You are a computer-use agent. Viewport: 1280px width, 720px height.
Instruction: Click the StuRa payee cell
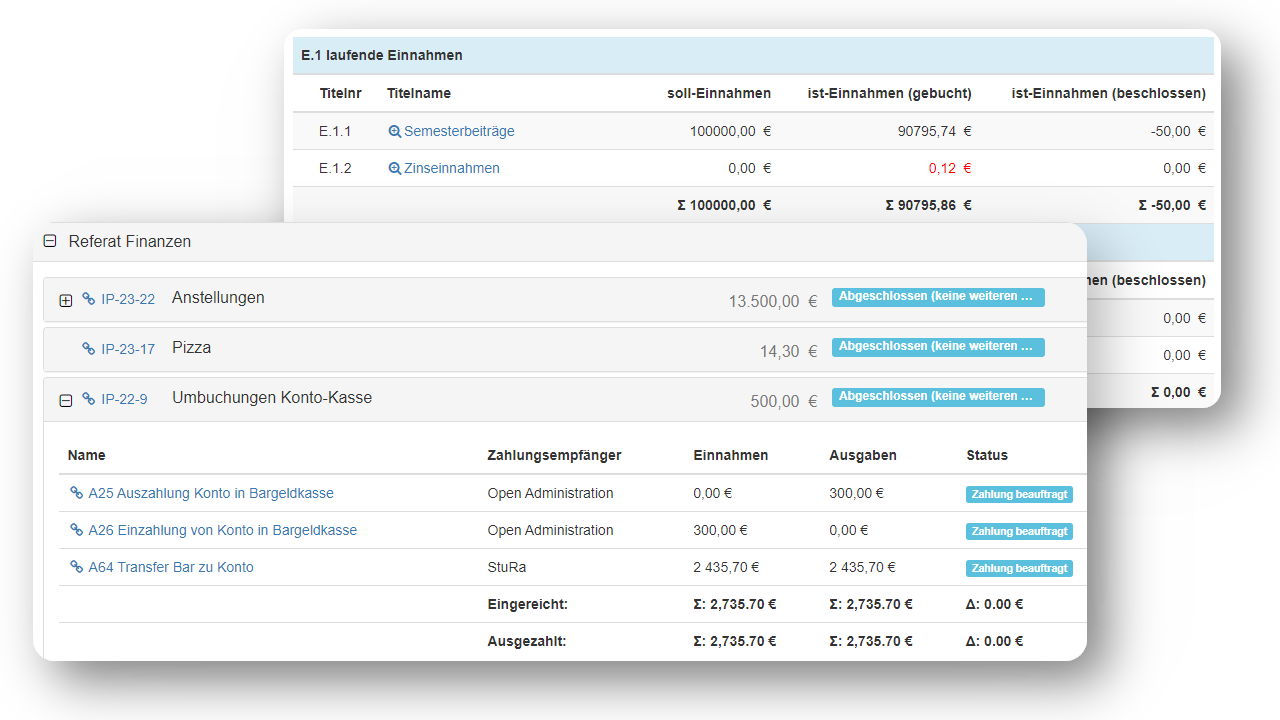coord(507,567)
